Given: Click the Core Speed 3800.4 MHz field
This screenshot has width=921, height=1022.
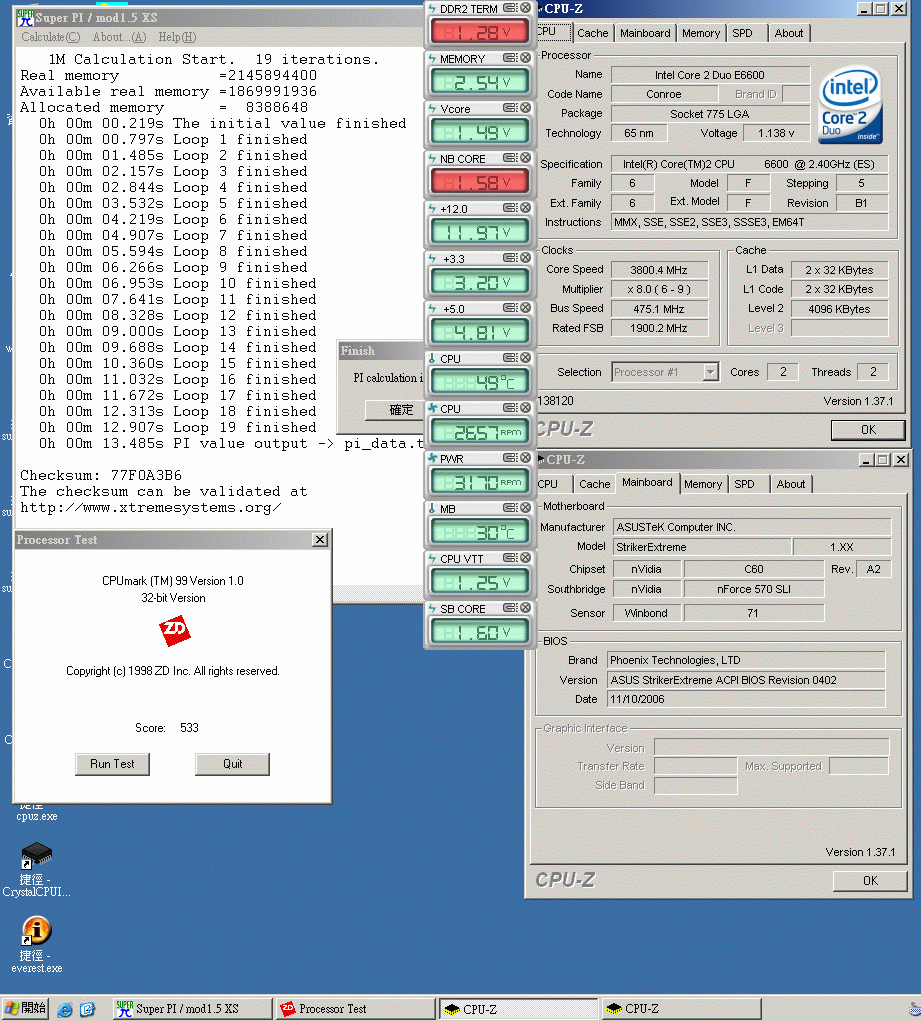Looking at the screenshot, I should click(659, 270).
